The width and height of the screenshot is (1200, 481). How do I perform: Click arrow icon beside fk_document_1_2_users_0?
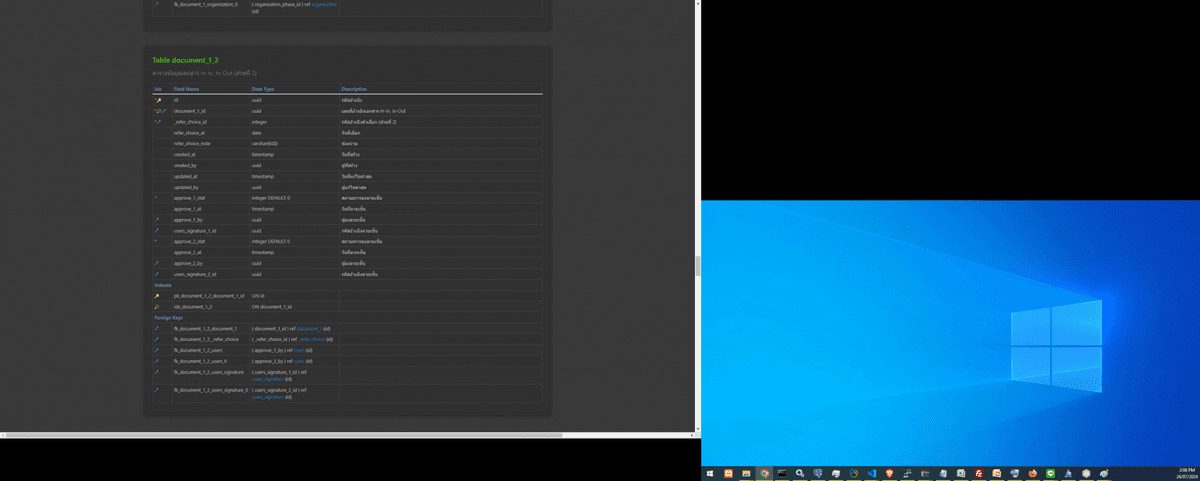156,361
